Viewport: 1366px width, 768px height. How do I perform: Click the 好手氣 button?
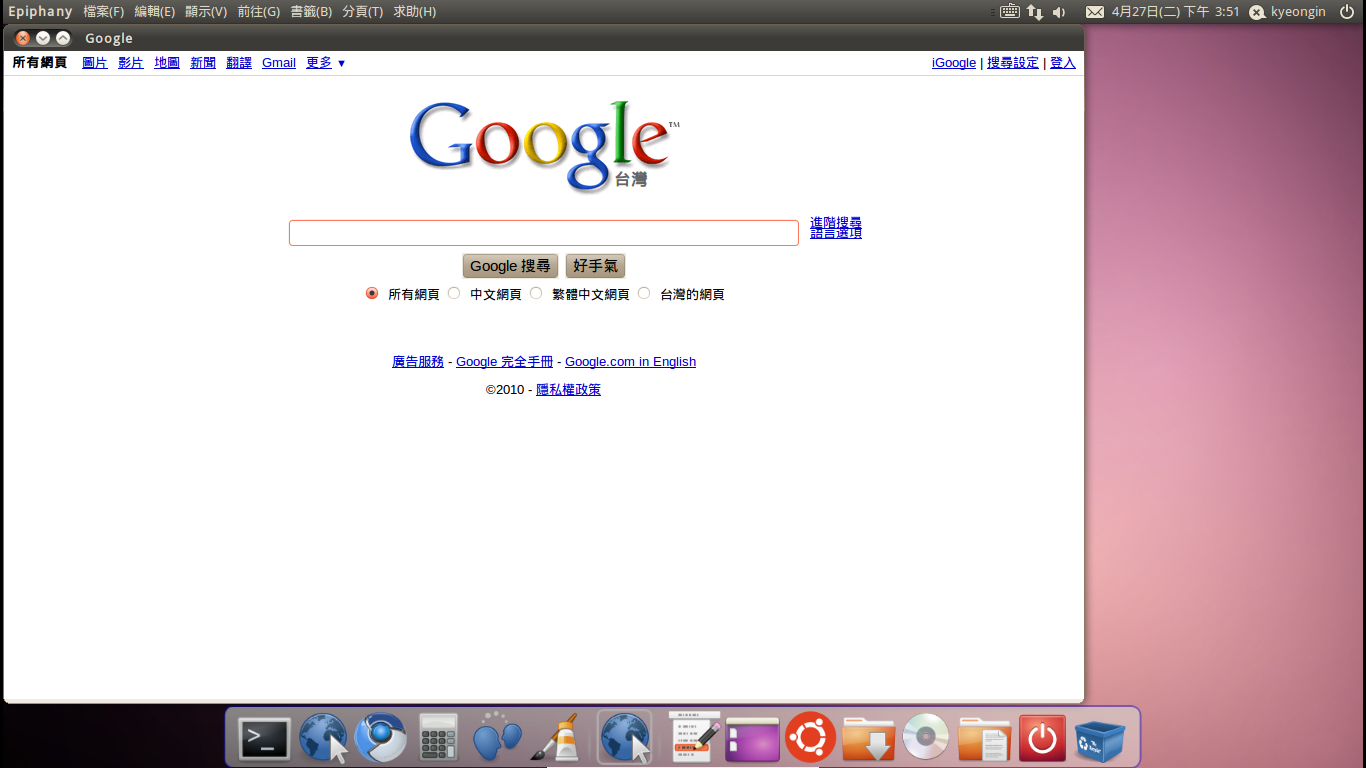[x=595, y=266]
